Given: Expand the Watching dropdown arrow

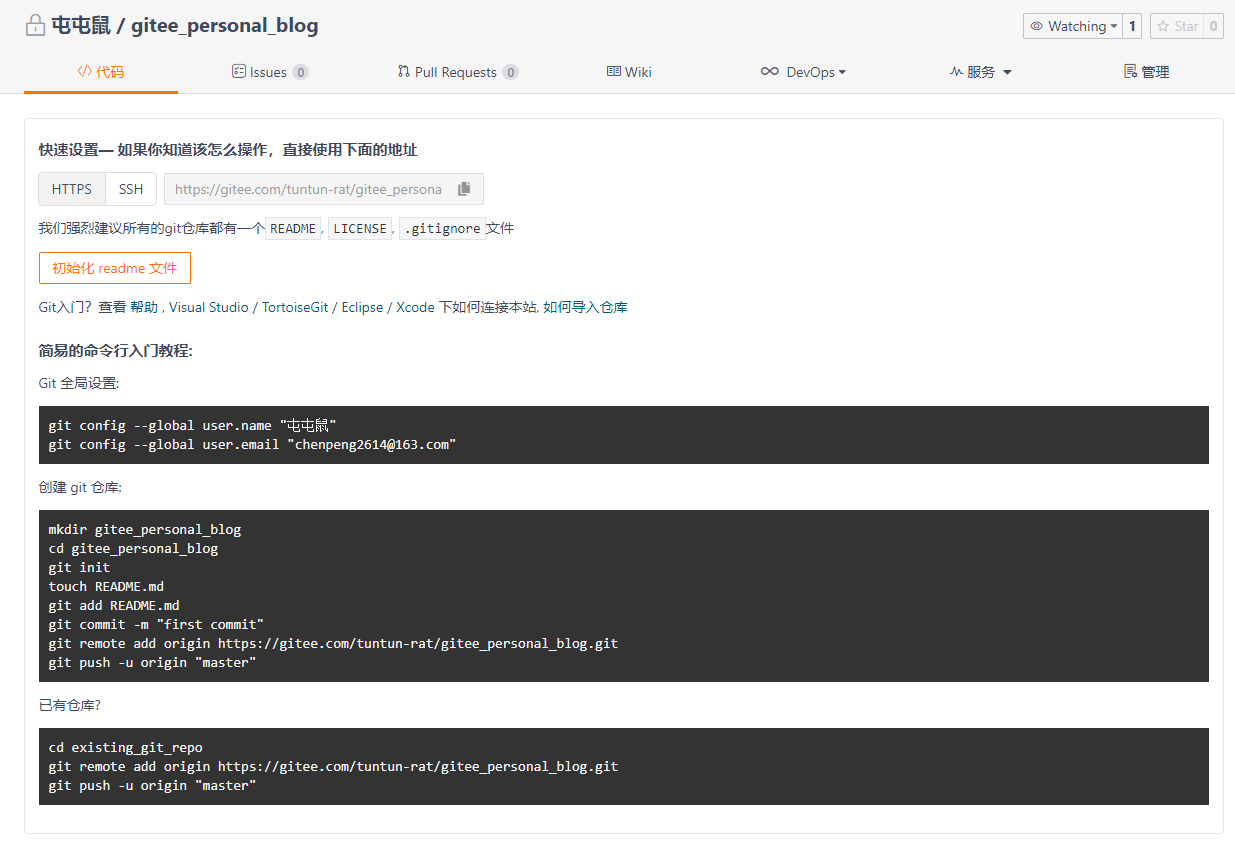Looking at the screenshot, I should click(x=1114, y=27).
